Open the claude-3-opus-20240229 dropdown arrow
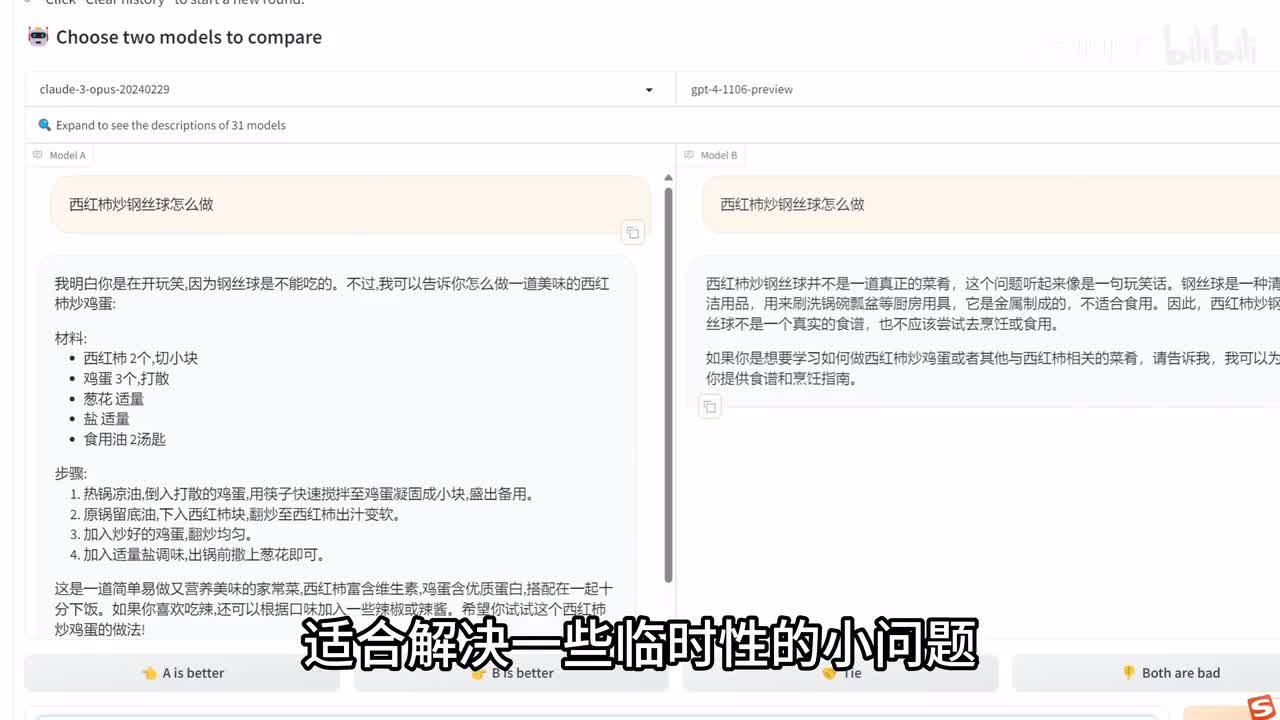 click(649, 90)
